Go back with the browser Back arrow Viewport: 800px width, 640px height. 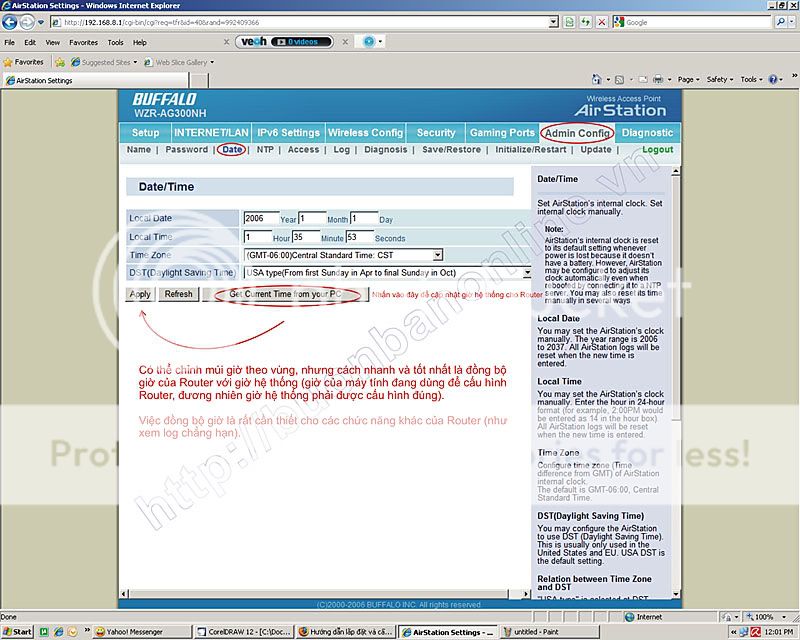click(x=9, y=22)
